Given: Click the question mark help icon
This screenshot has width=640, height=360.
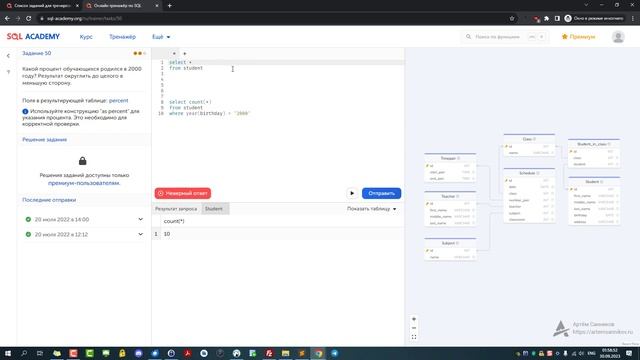Looking at the screenshot, I should [x=8, y=72].
